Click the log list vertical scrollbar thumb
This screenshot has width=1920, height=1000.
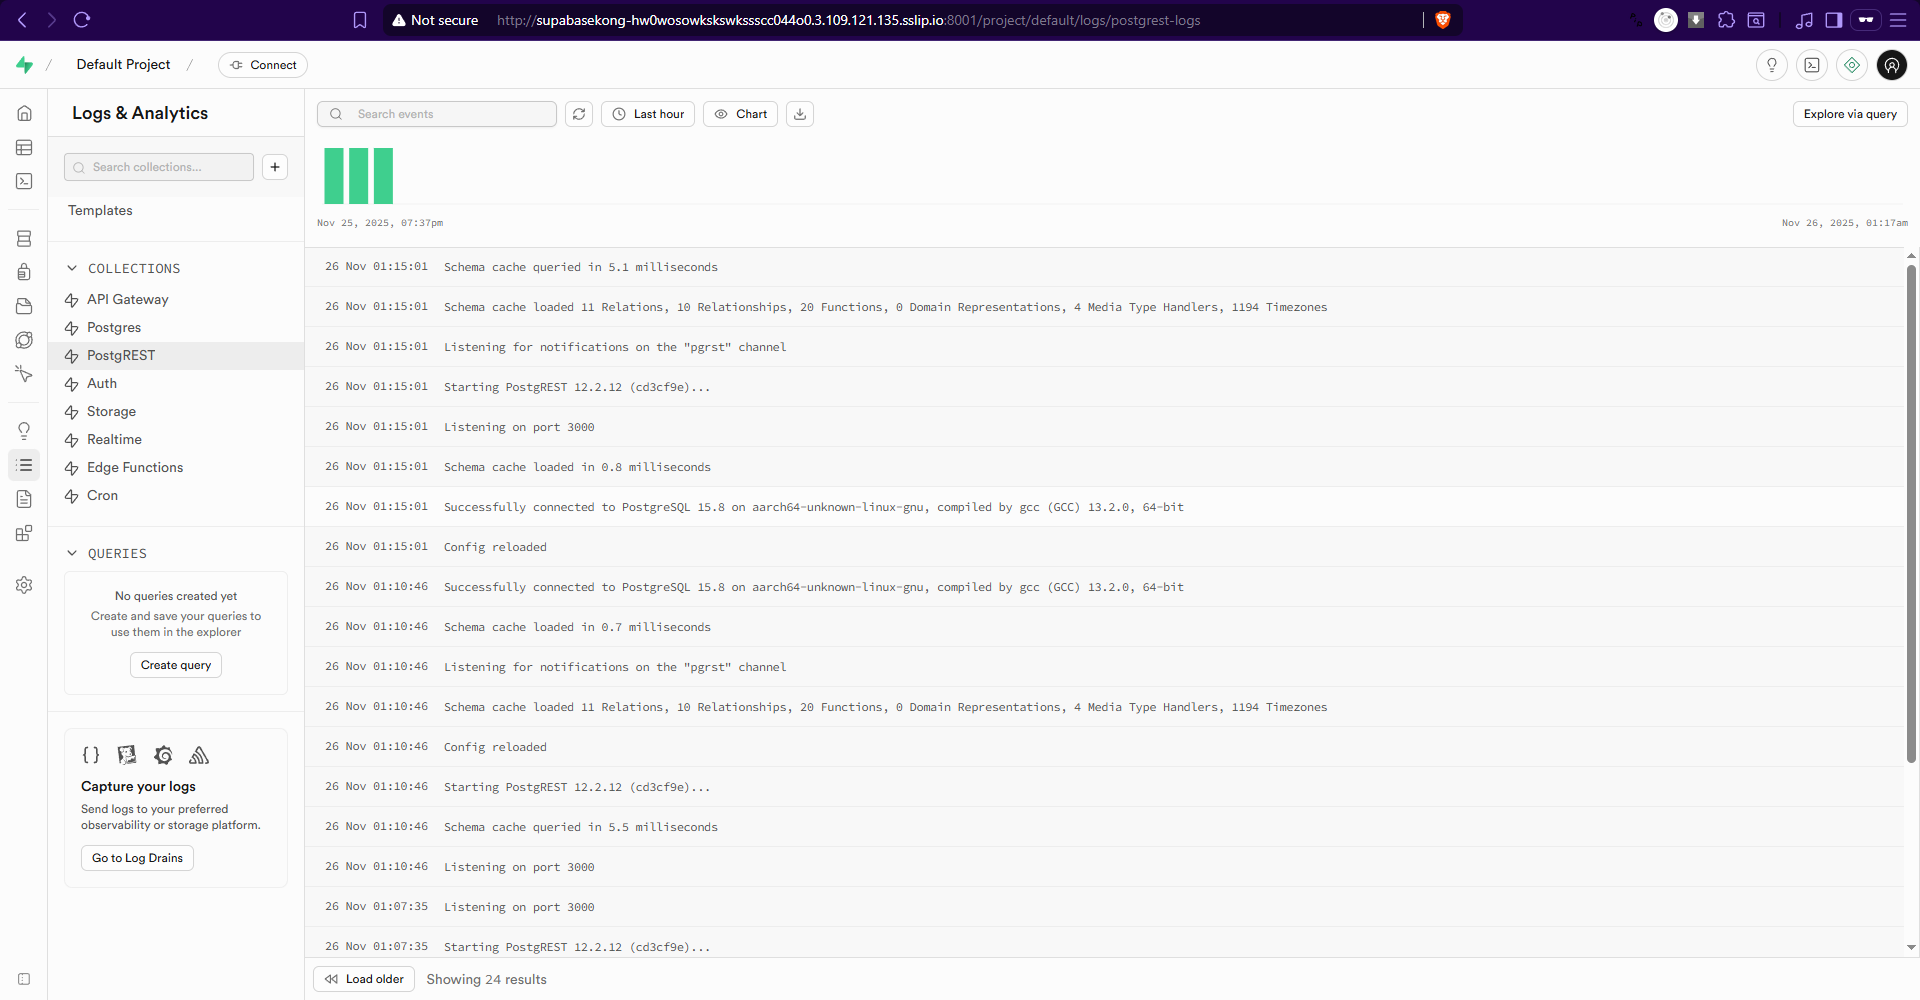coord(1911,513)
